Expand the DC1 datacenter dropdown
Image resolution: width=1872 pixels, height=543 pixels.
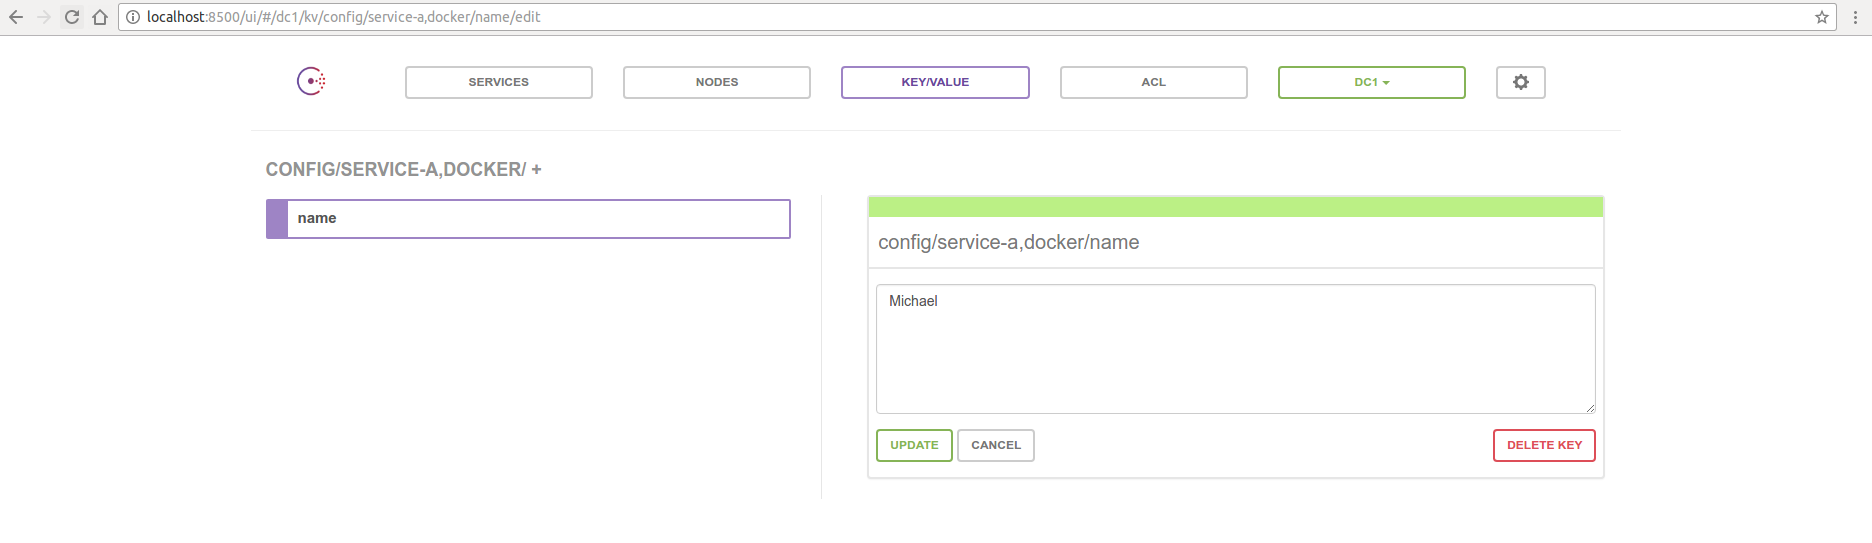coord(1371,82)
